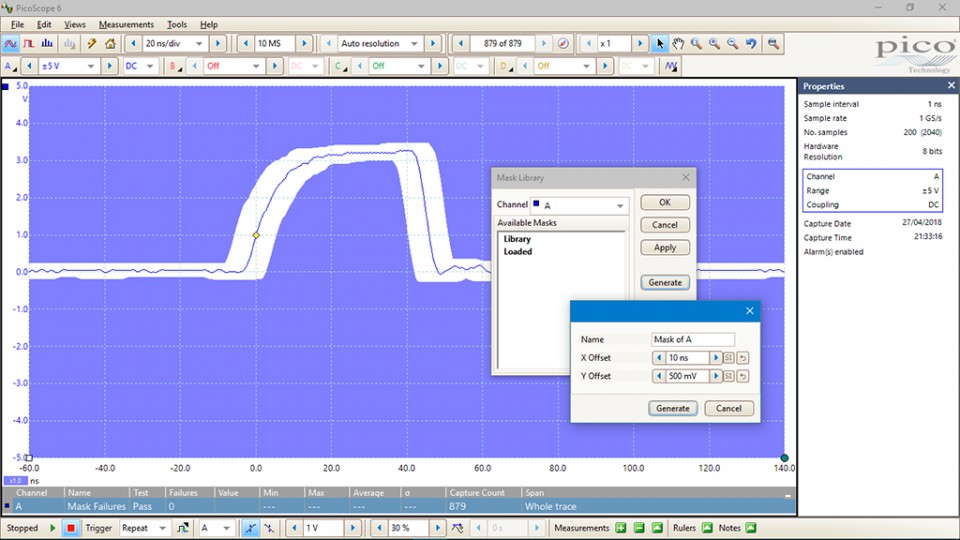960x540 pixels.
Task: Open the Home icon in toolbar
Action: pos(110,44)
